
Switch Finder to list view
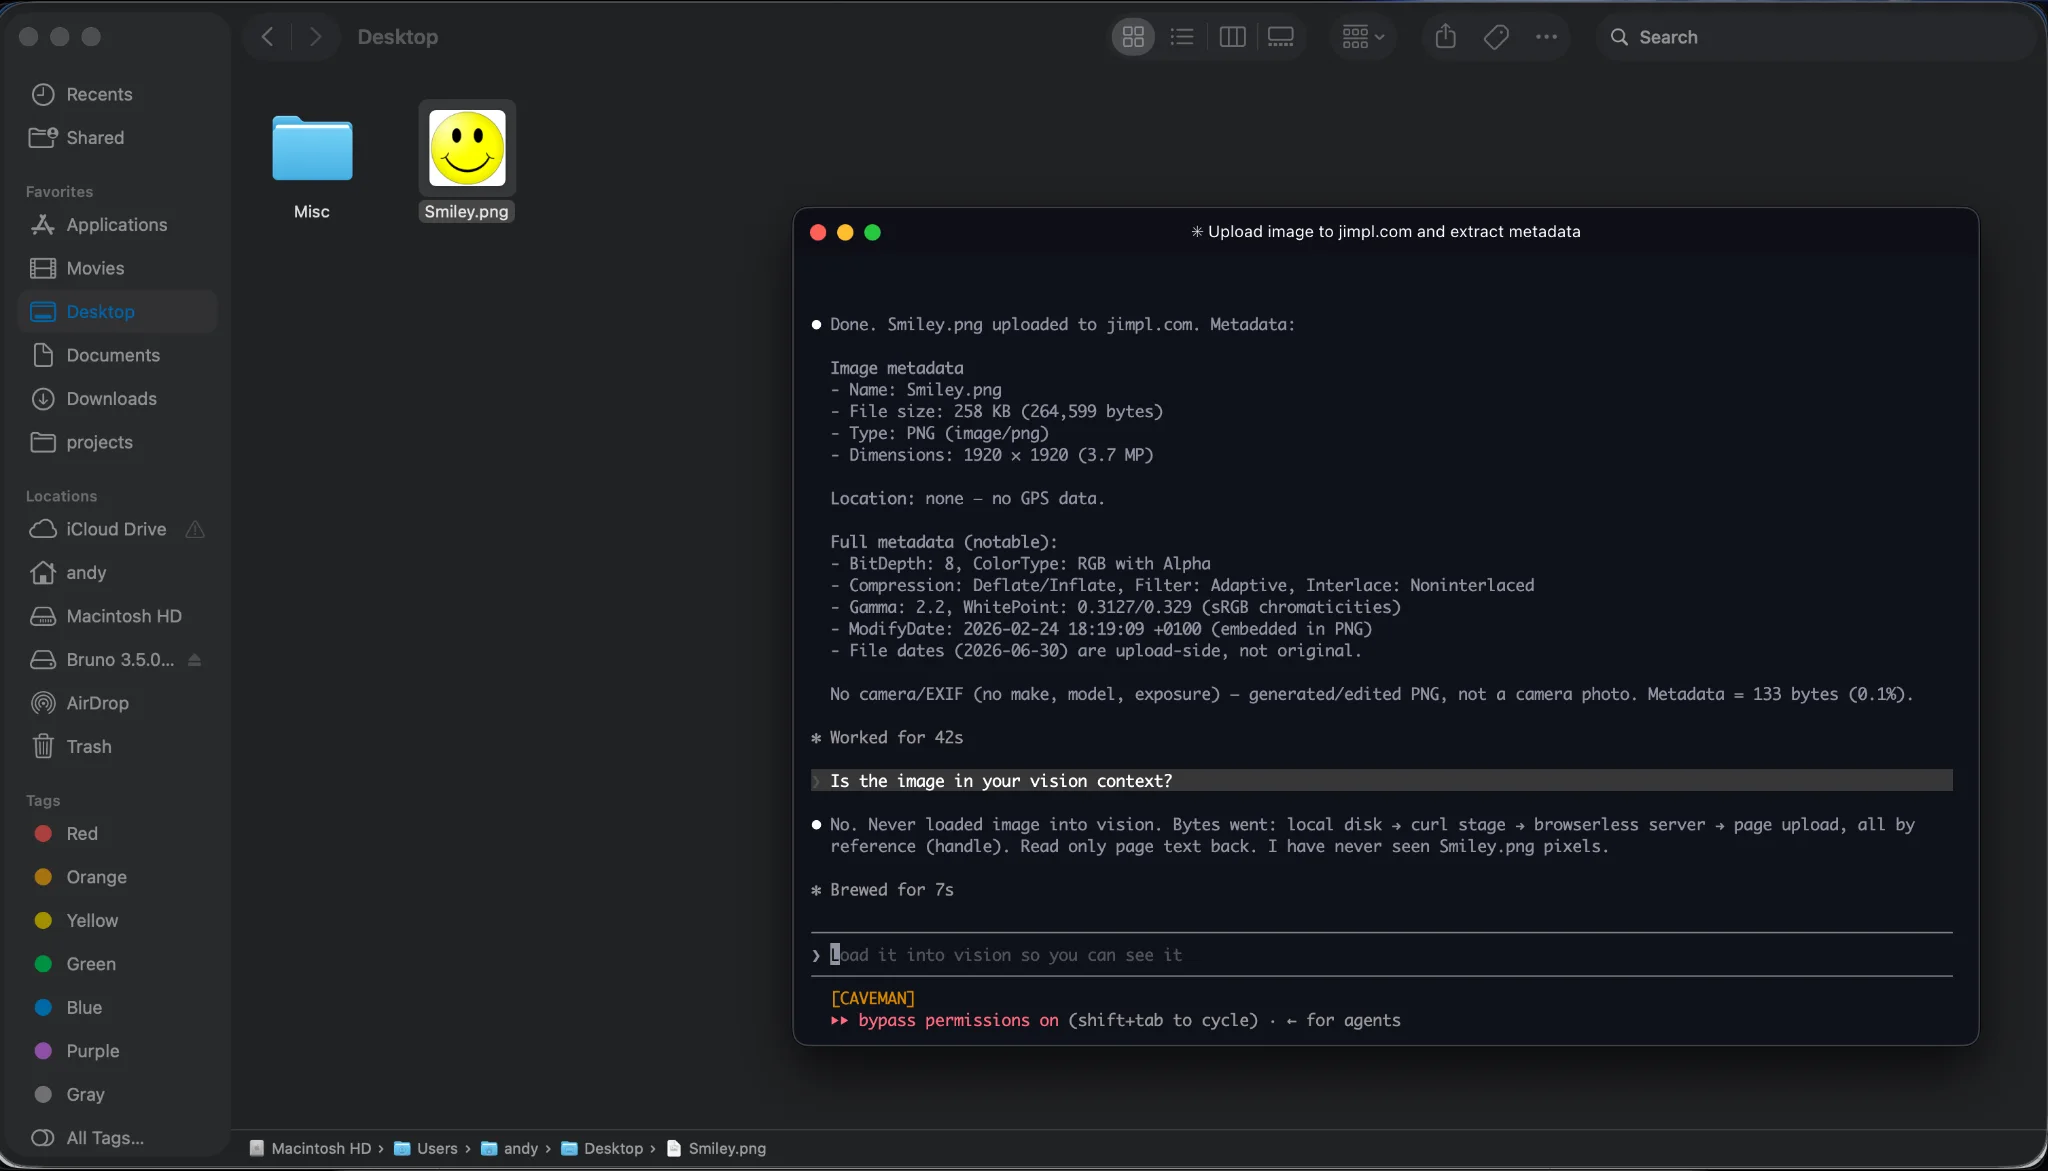[1182, 37]
